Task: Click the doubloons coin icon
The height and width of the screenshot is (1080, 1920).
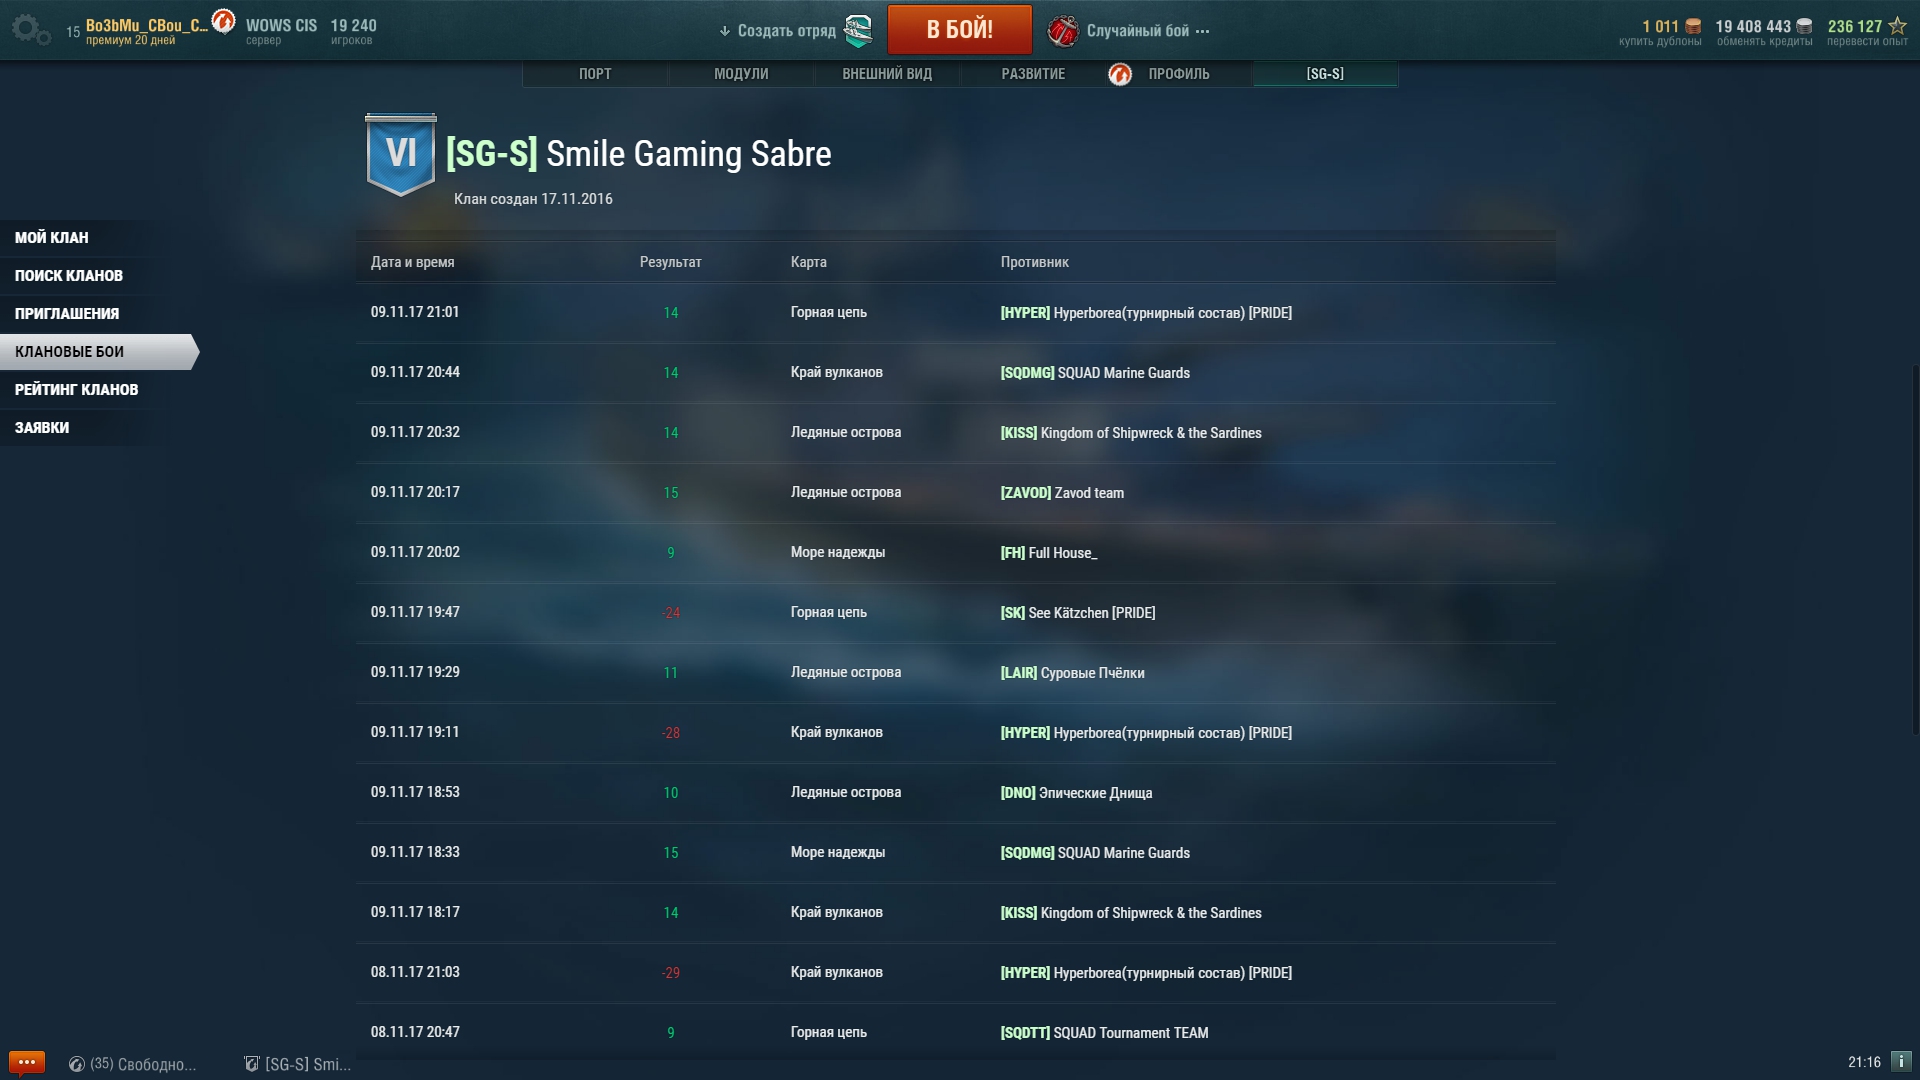Action: [x=1693, y=27]
